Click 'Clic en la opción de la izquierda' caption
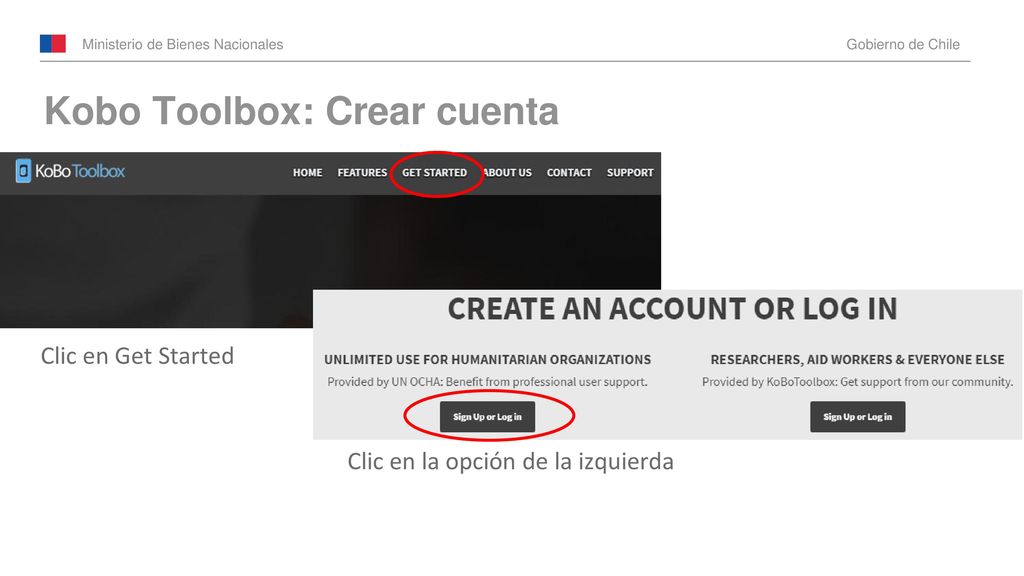The width and height of the screenshot is (1024, 576). (x=511, y=462)
